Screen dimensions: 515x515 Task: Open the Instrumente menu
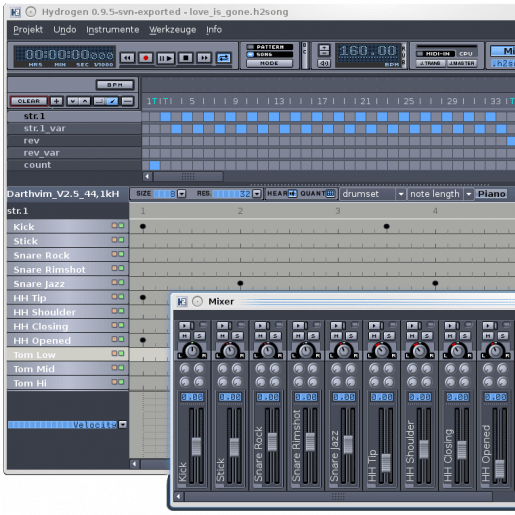click(x=113, y=30)
